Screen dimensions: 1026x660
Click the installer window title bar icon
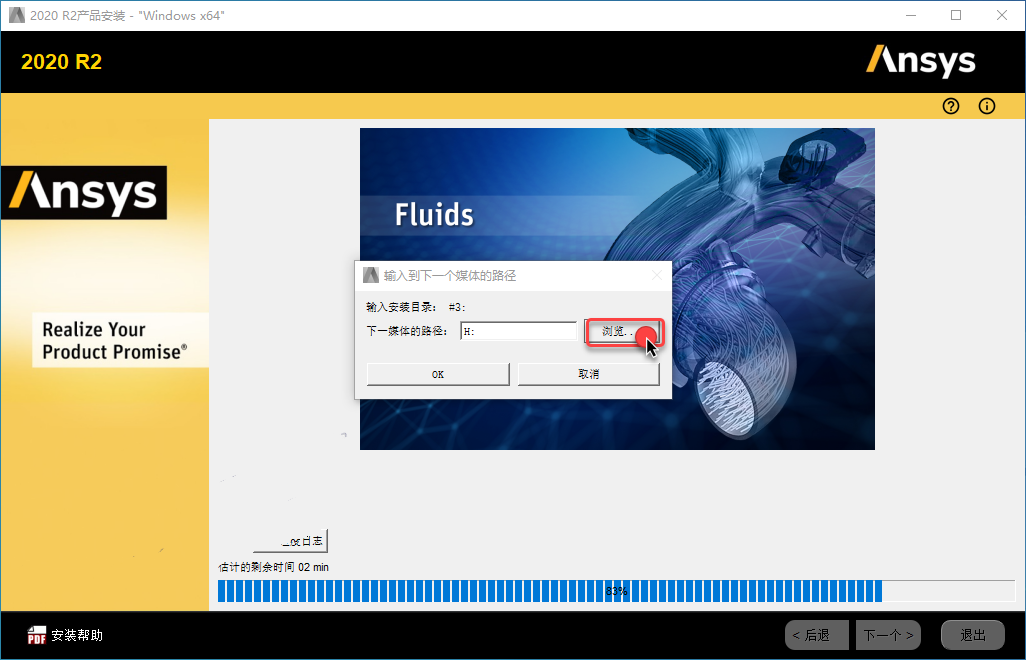click(x=16, y=15)
